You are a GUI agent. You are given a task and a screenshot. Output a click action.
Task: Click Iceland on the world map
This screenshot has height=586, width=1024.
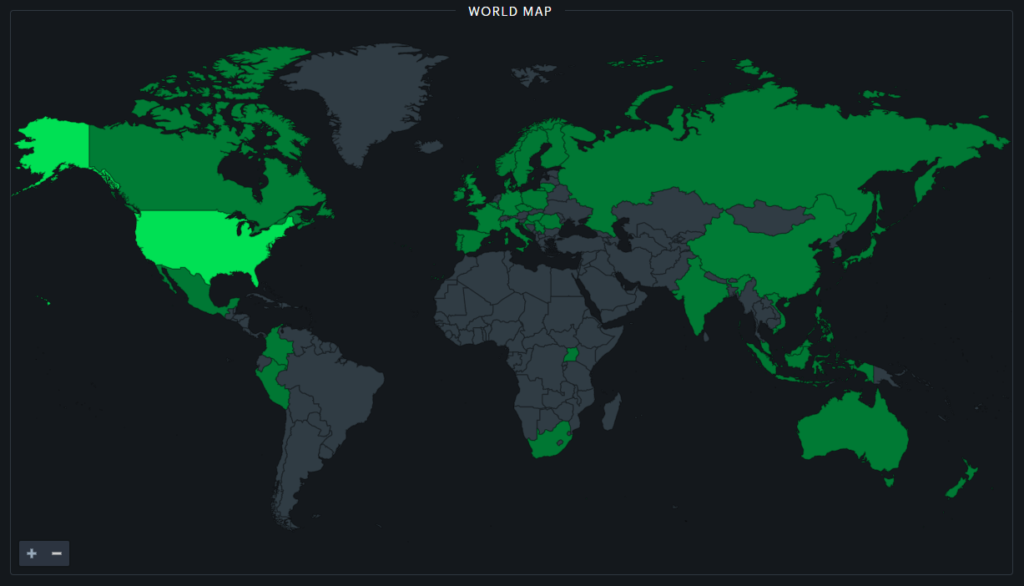429,147
